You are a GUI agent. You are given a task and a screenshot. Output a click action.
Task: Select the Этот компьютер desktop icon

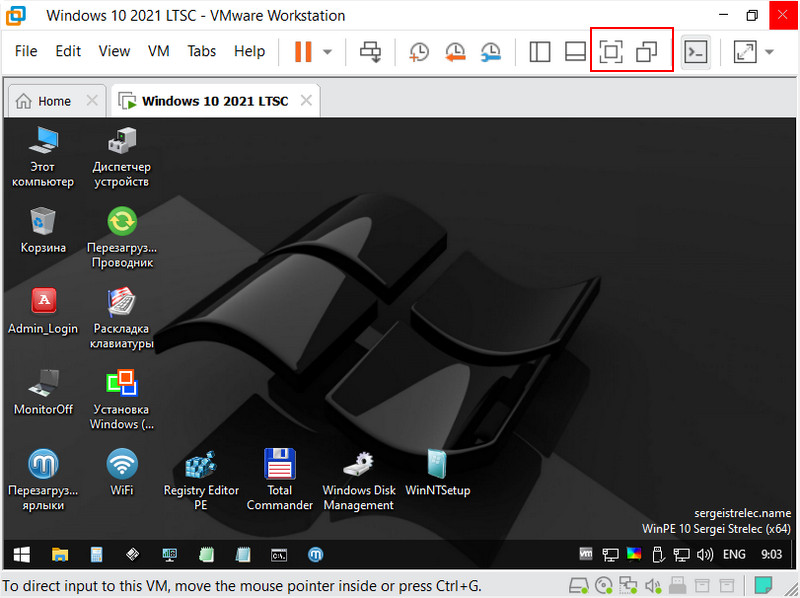pyautogui.click(x=43, y=158)
